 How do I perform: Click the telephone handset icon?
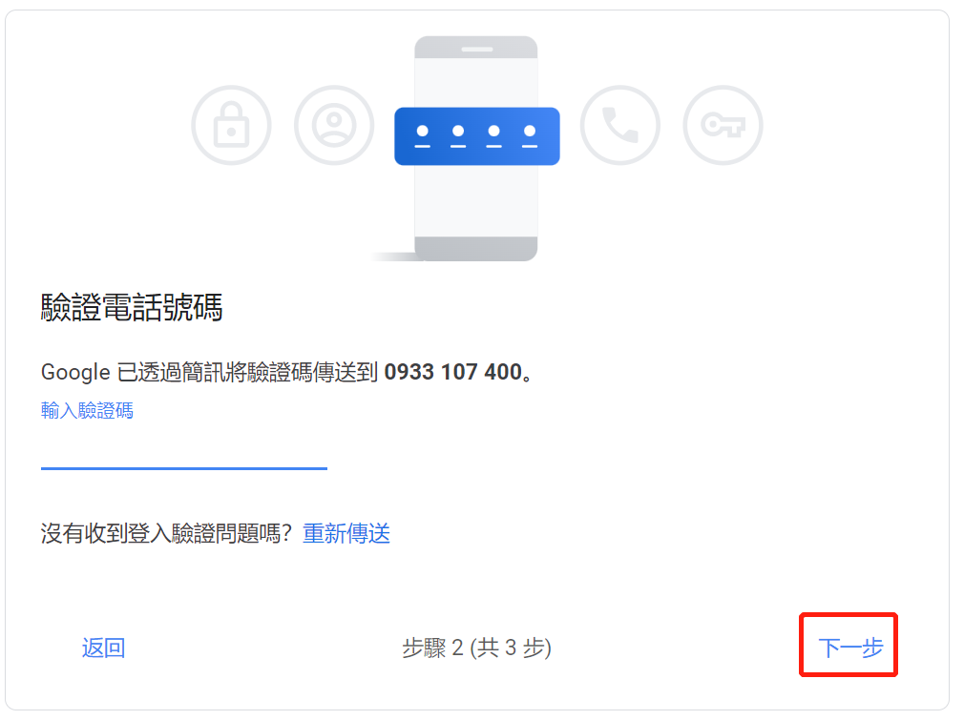620,125
